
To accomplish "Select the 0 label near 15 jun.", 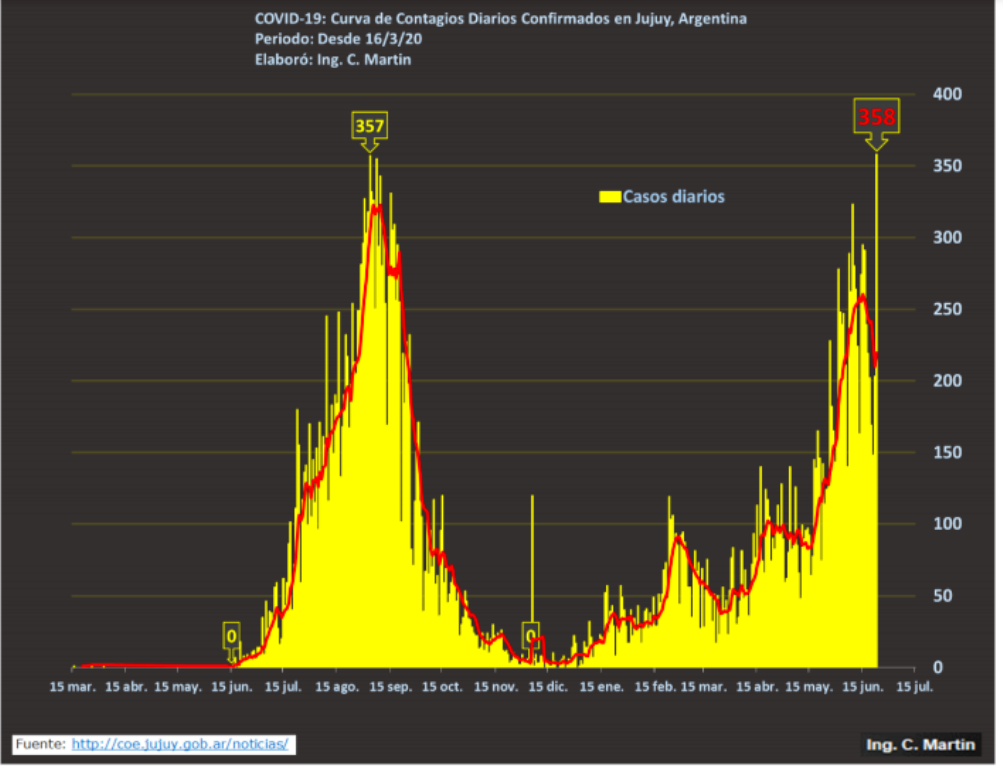I will (232, 635).
